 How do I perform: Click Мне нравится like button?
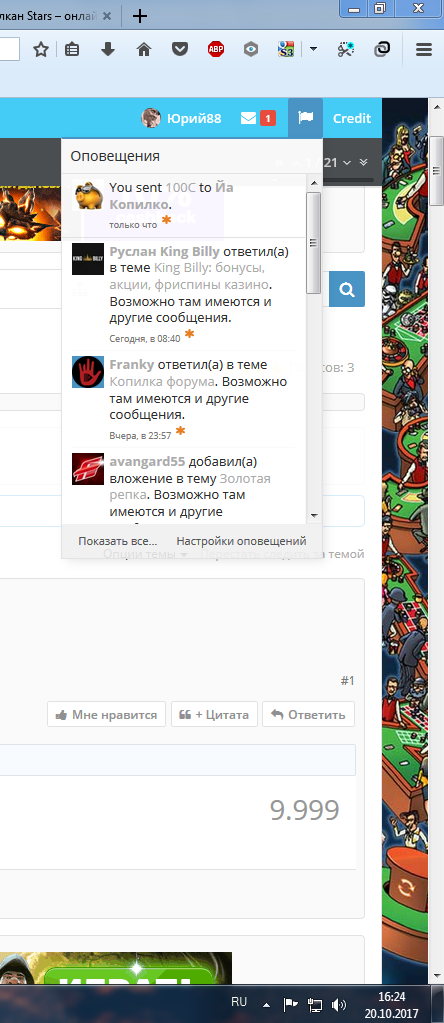pyautogui.click(x=106, y=714)
